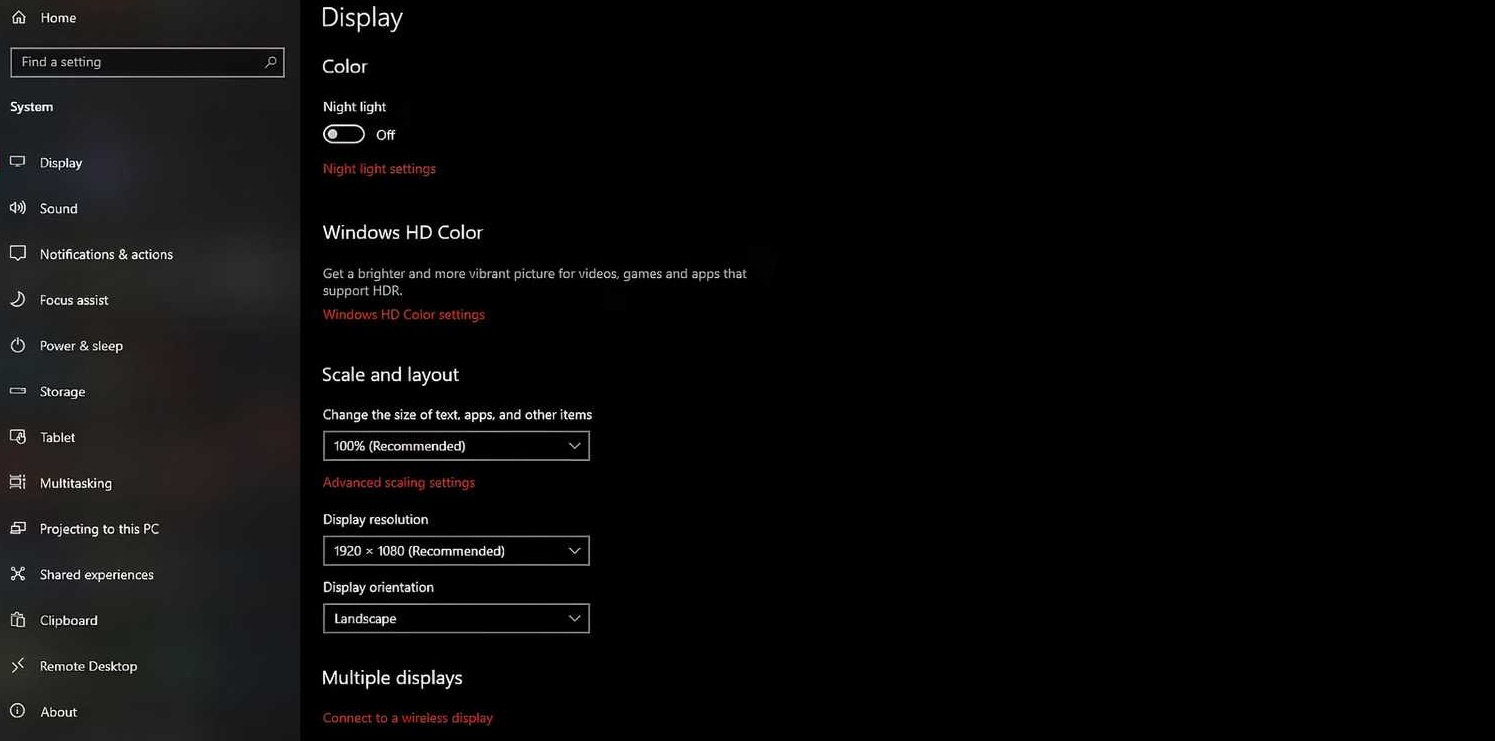Toggle the Night light switch
This screenshot has height=741, width=1495.
[x=343, y=134]
